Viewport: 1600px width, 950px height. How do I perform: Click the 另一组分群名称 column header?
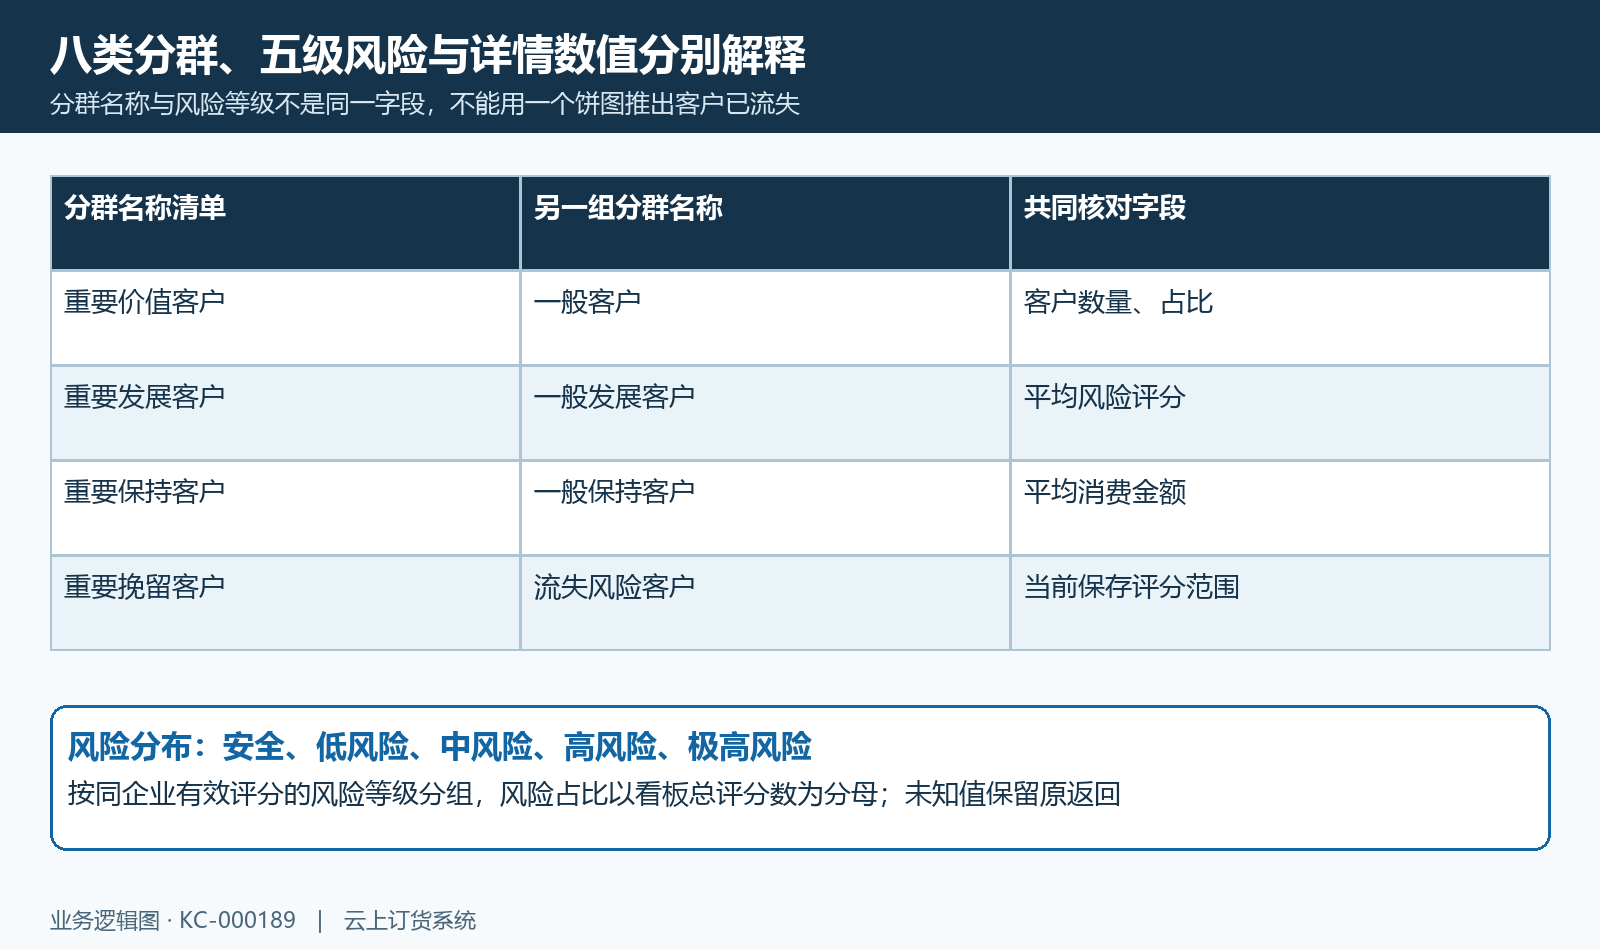765,223
